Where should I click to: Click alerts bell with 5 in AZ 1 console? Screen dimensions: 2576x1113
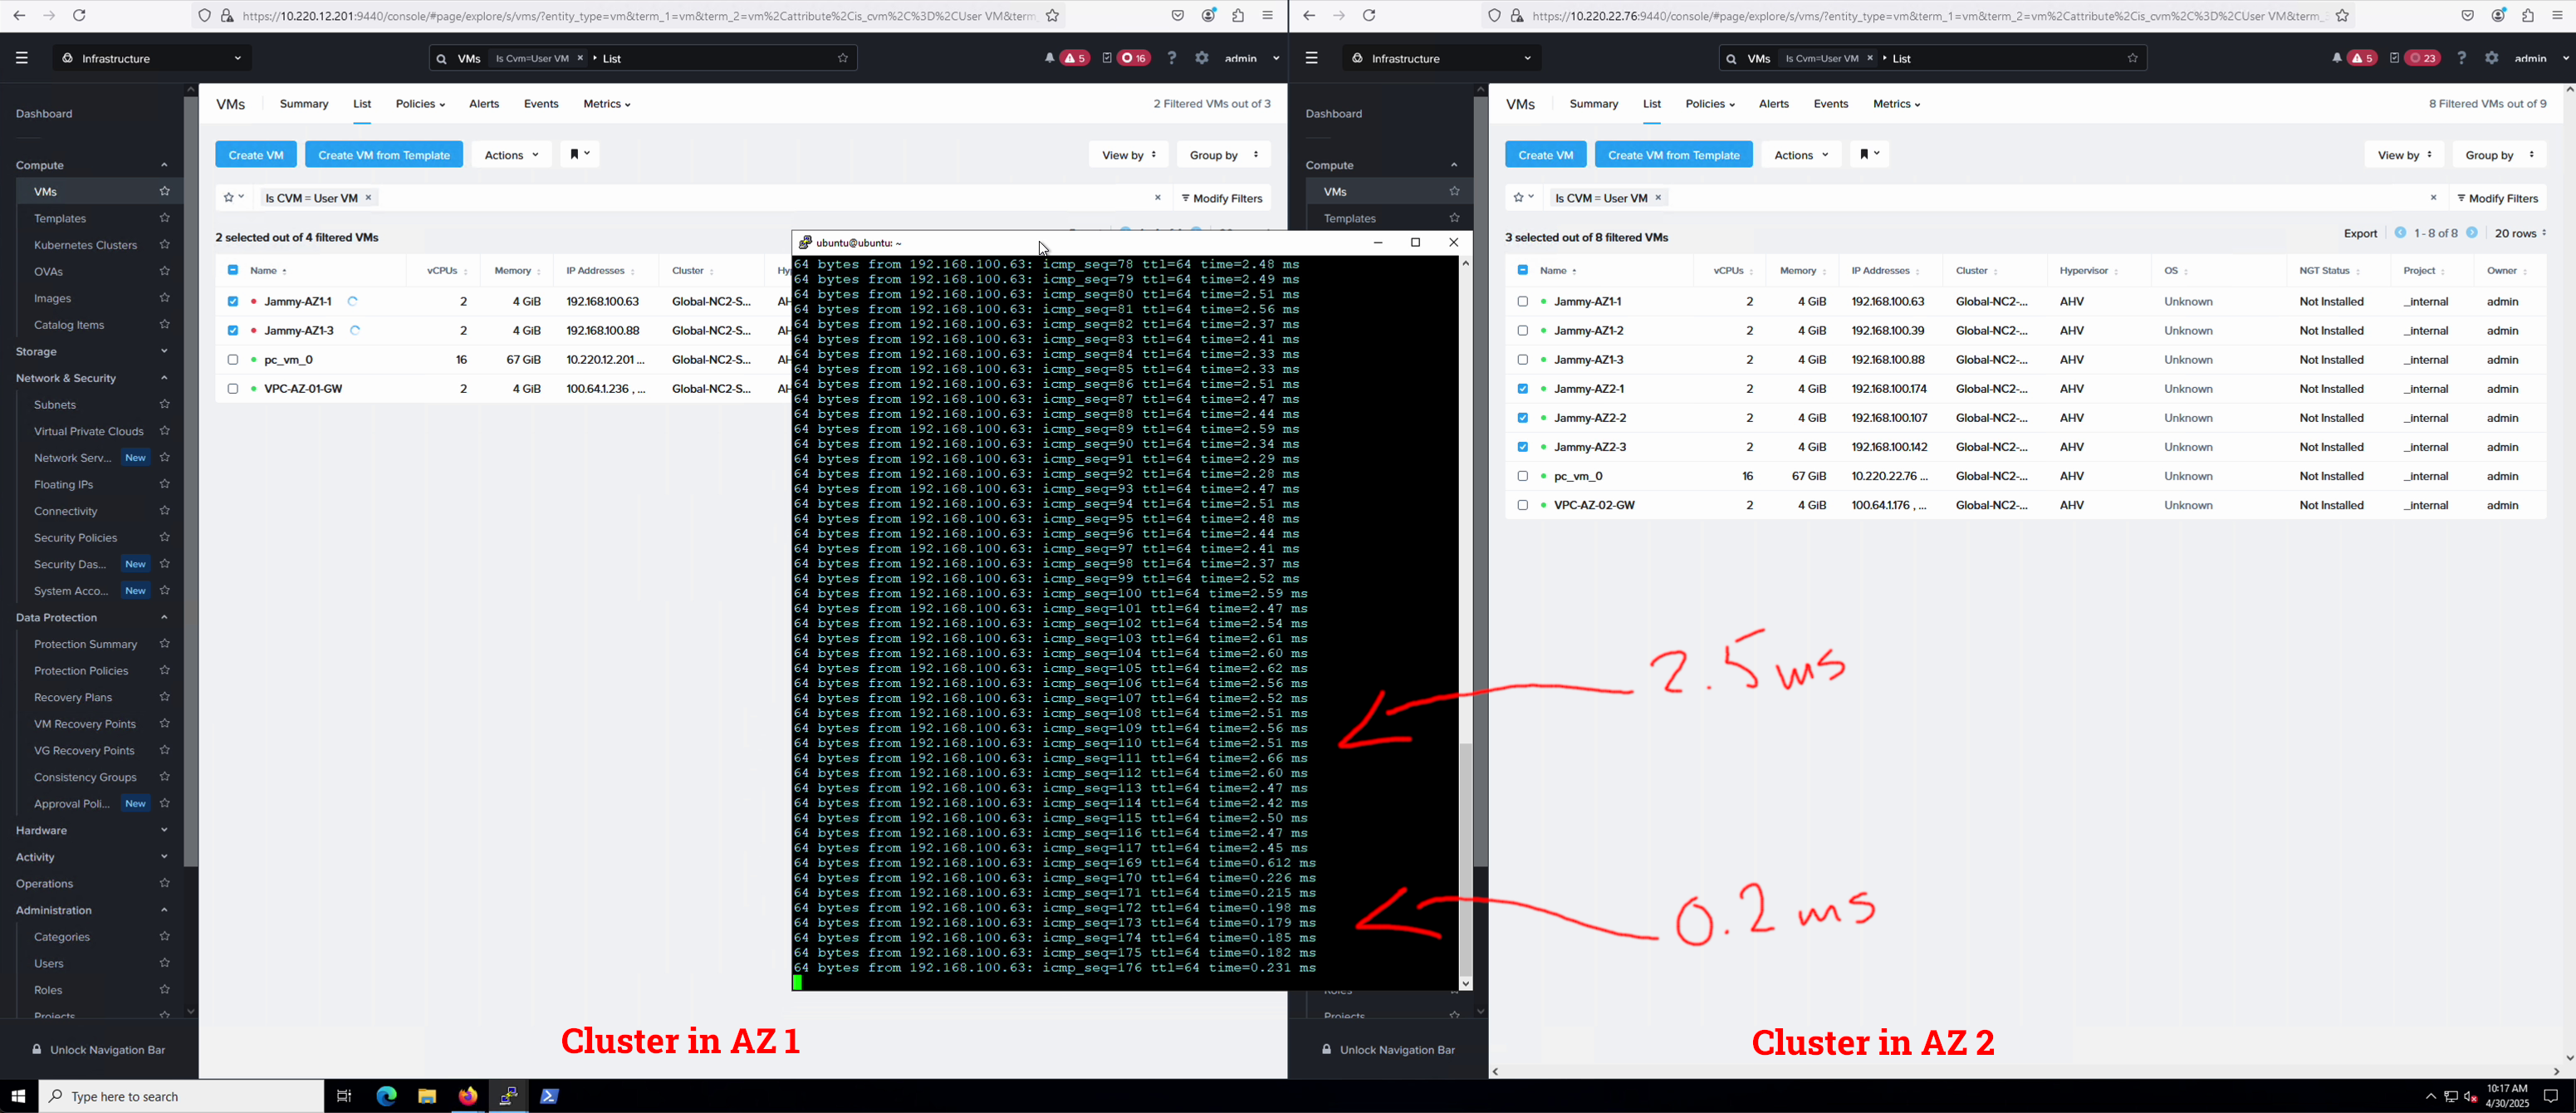[1067, 58]
